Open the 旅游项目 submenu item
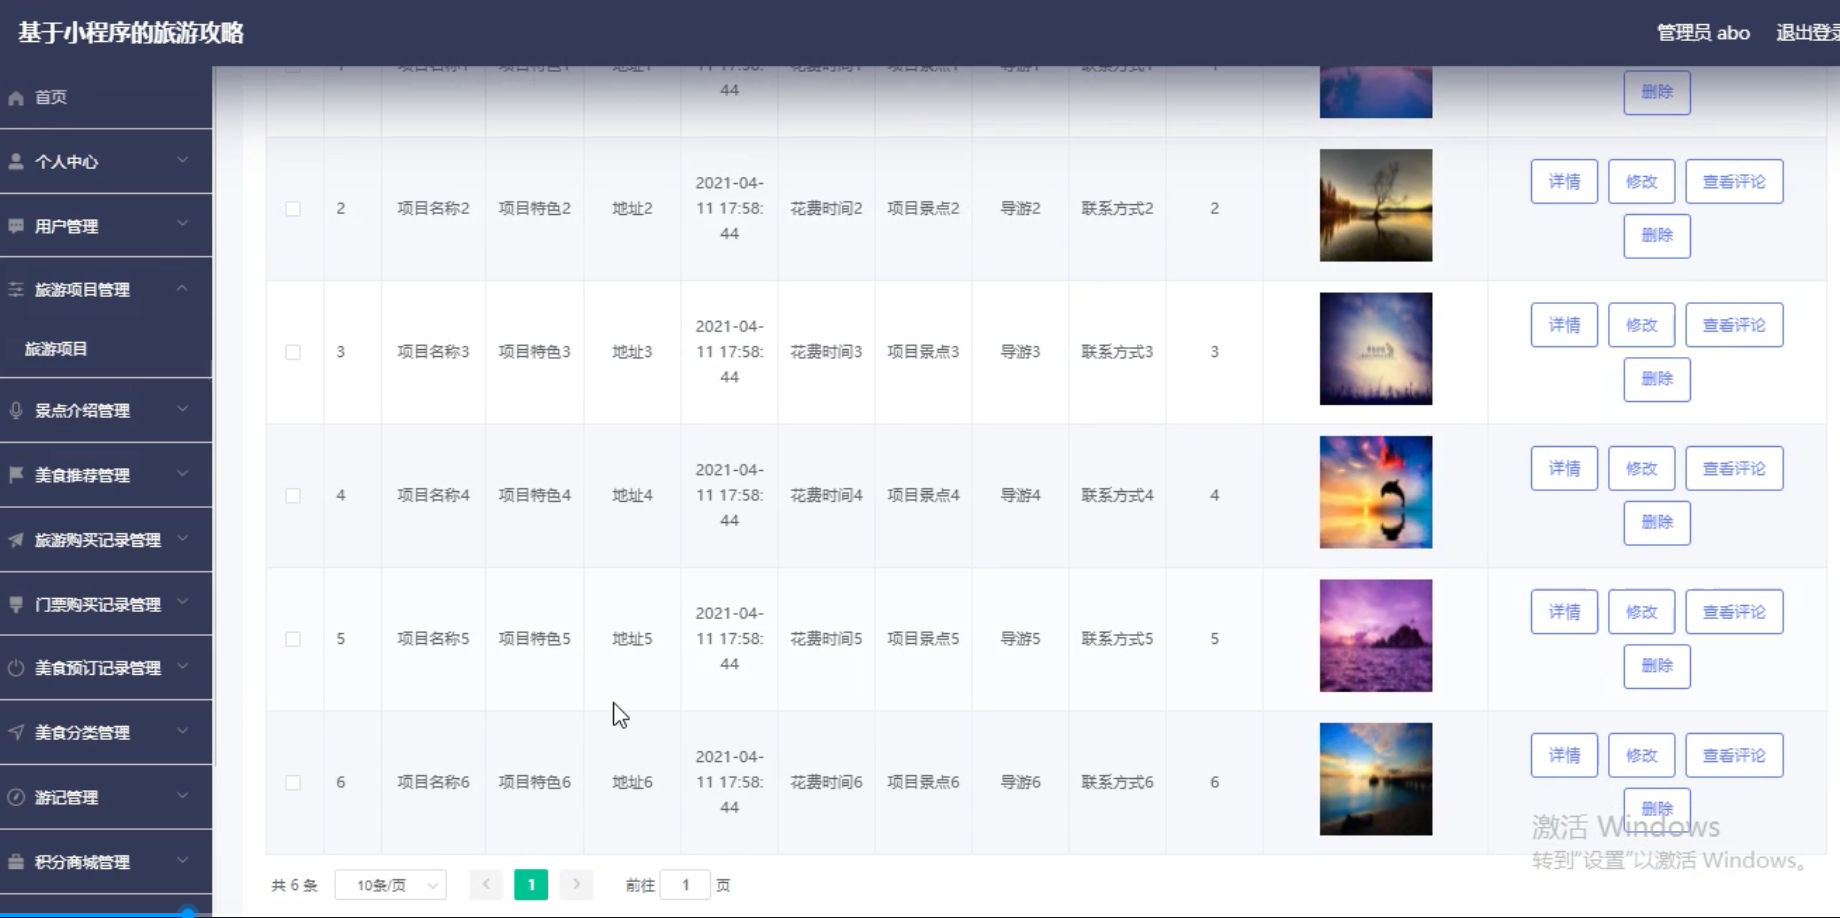 click(56, 349)
